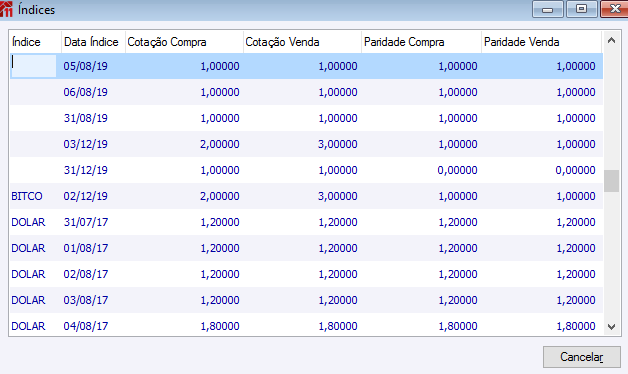Viewport: 628px width, 374px height.
Task: Click scroll up arrow of the grid
Action: [611, 40]
